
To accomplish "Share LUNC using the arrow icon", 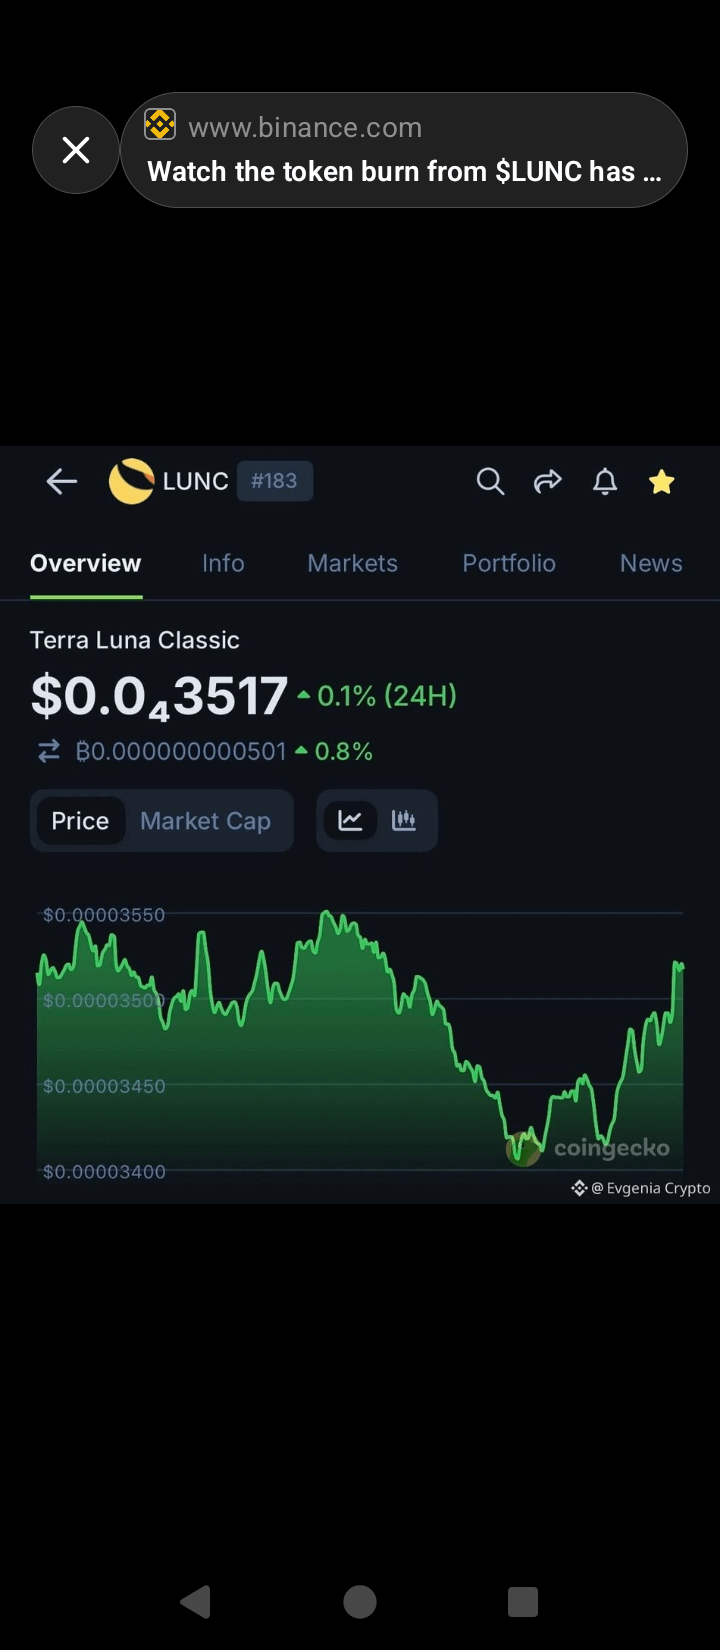I will 548,482.
